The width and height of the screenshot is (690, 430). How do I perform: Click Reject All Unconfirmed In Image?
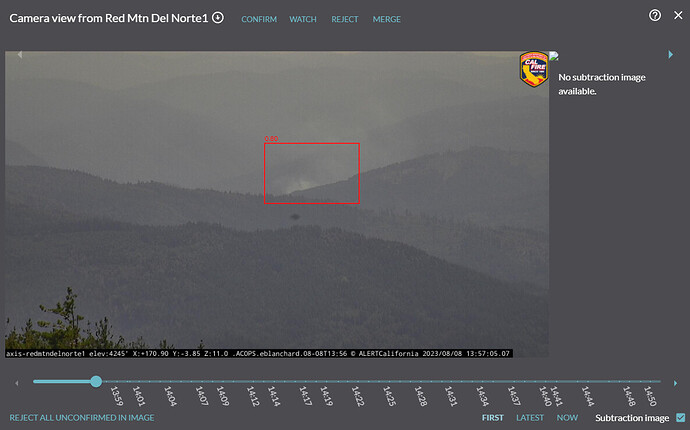[82, 417]
